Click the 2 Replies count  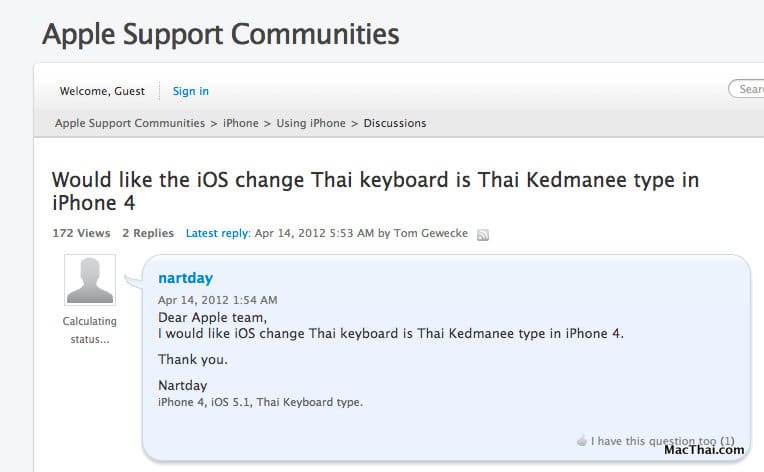click(148, 233)
